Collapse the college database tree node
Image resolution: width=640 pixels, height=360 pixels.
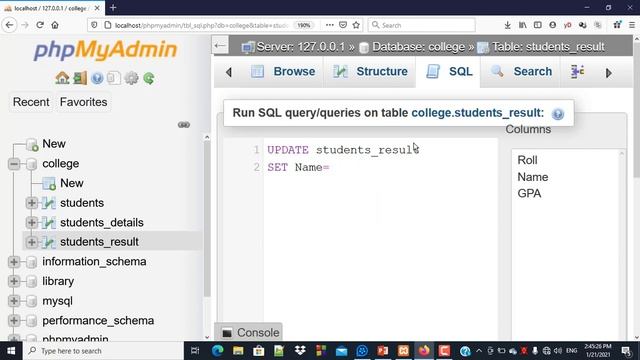click(14, 164)
